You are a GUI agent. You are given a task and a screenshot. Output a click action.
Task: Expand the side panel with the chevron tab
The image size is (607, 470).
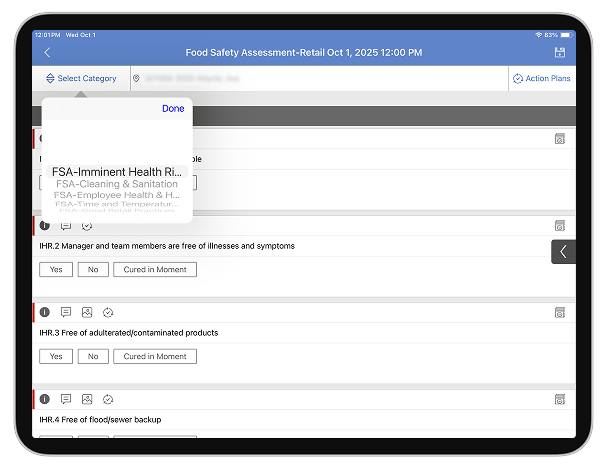point(563,252)
